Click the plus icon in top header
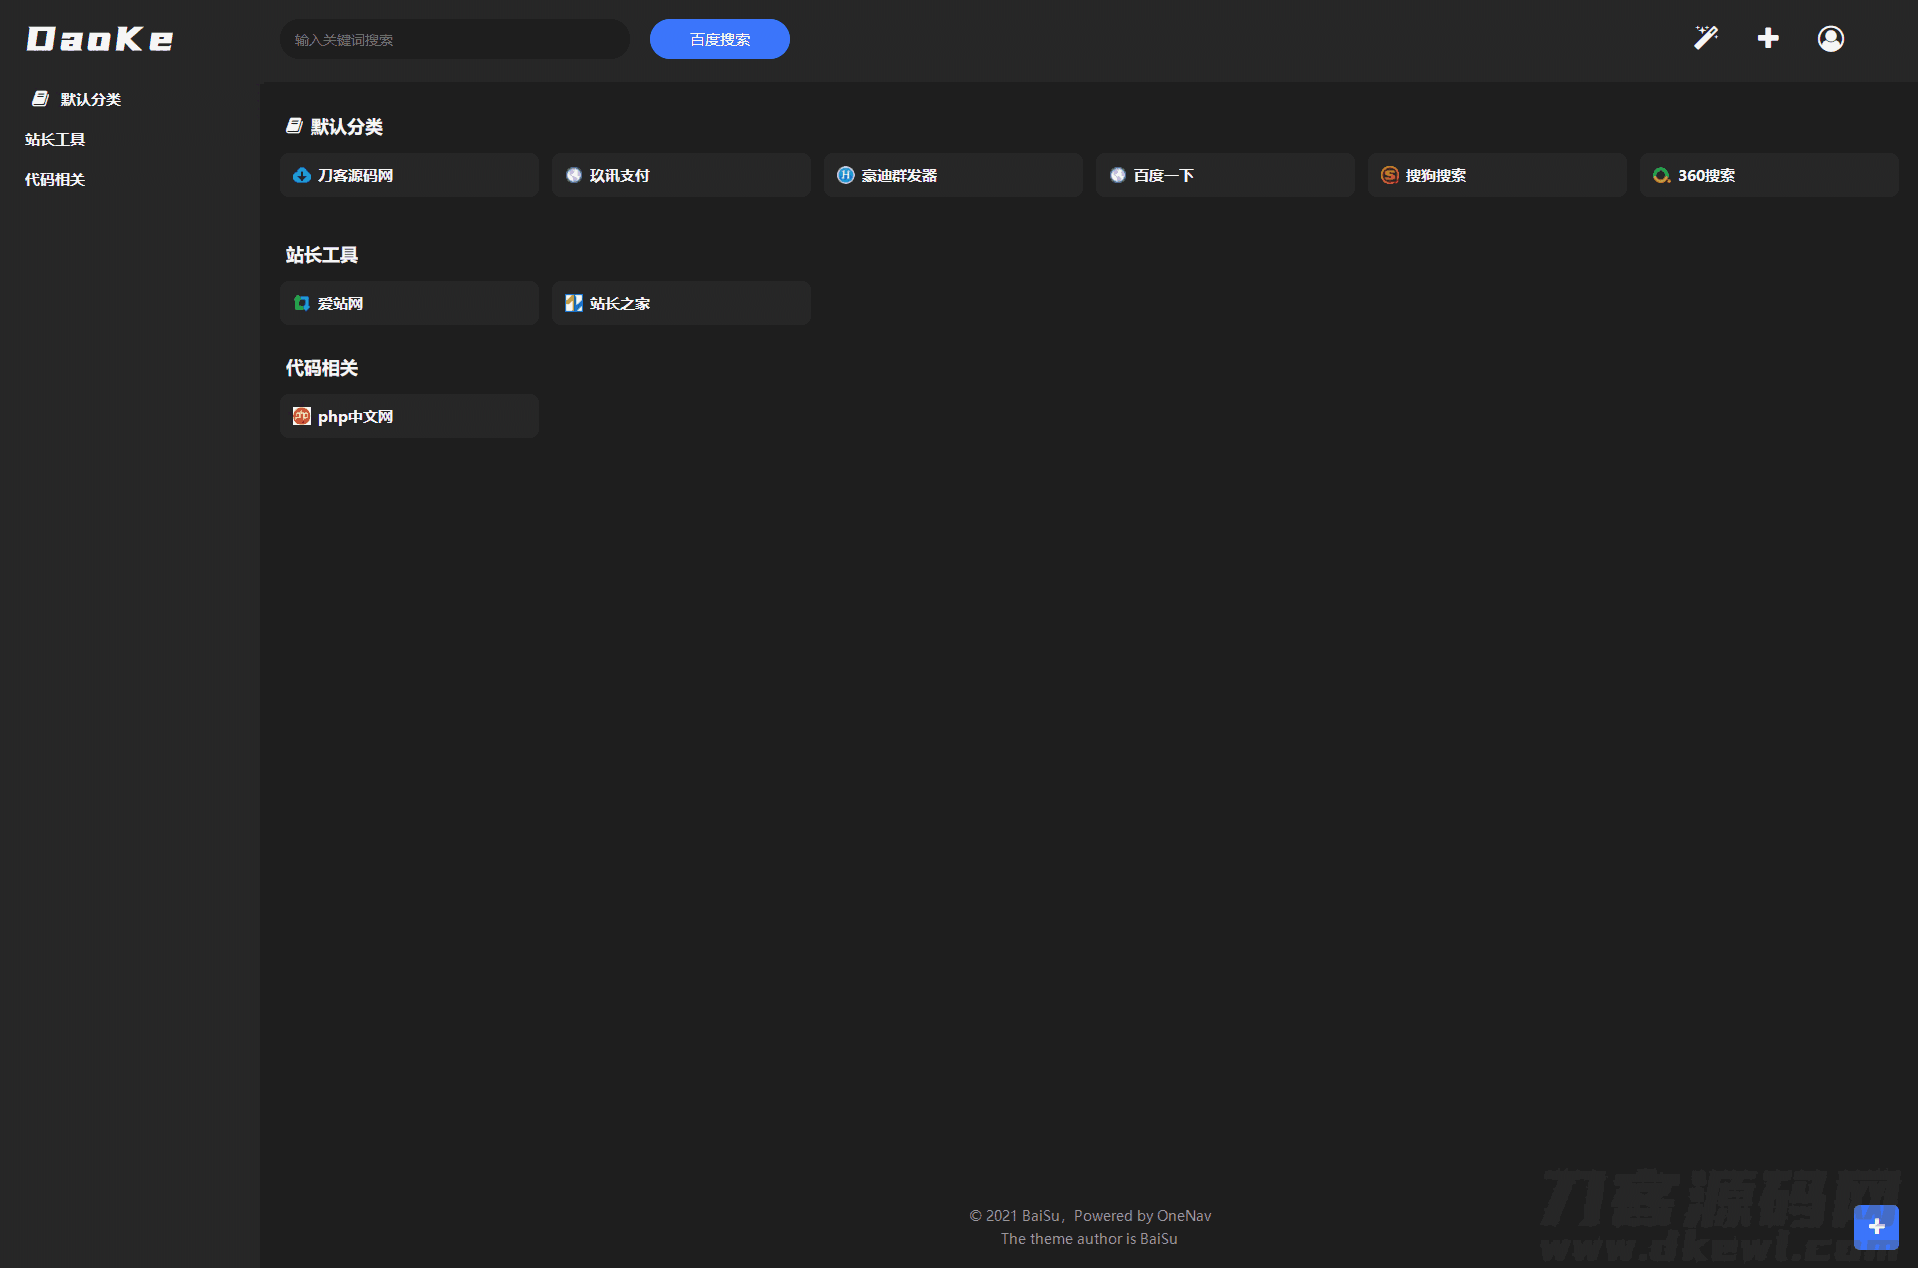This screenshot has width=1918, height=1268. click(1768, 38)
